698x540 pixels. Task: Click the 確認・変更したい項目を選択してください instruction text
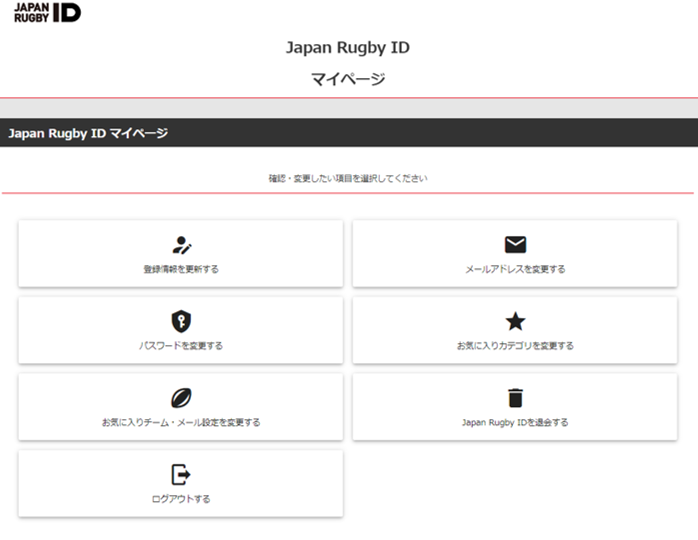tap(348, 179)
